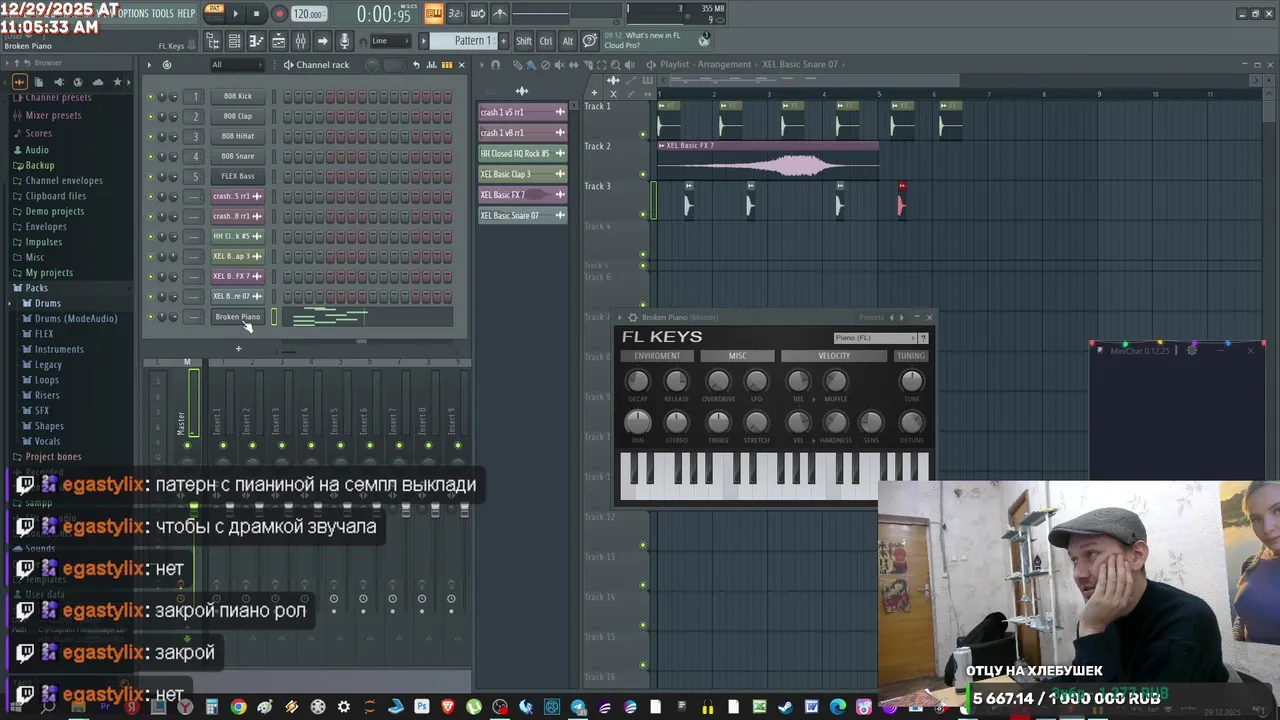This screenshot has width=1280, height=720.
Task: Mute the 808 Clap channel via its green light
Action: point(151,117)
